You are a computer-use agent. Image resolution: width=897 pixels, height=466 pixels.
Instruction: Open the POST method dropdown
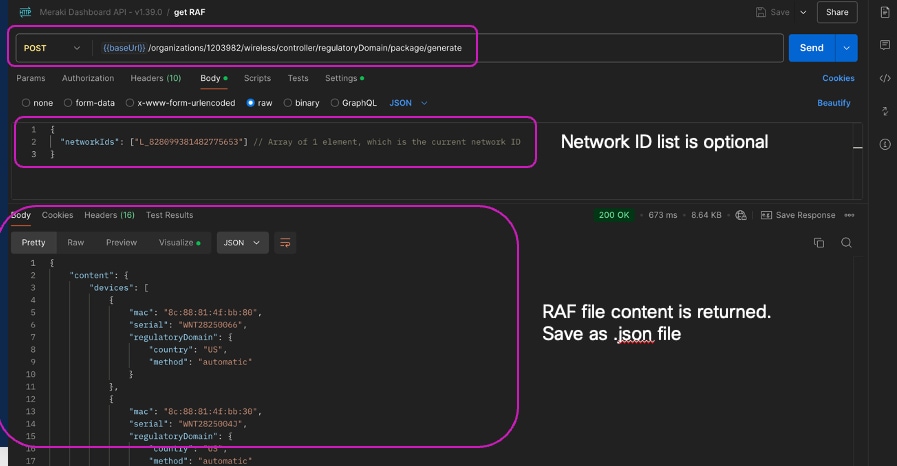(51, 48)
